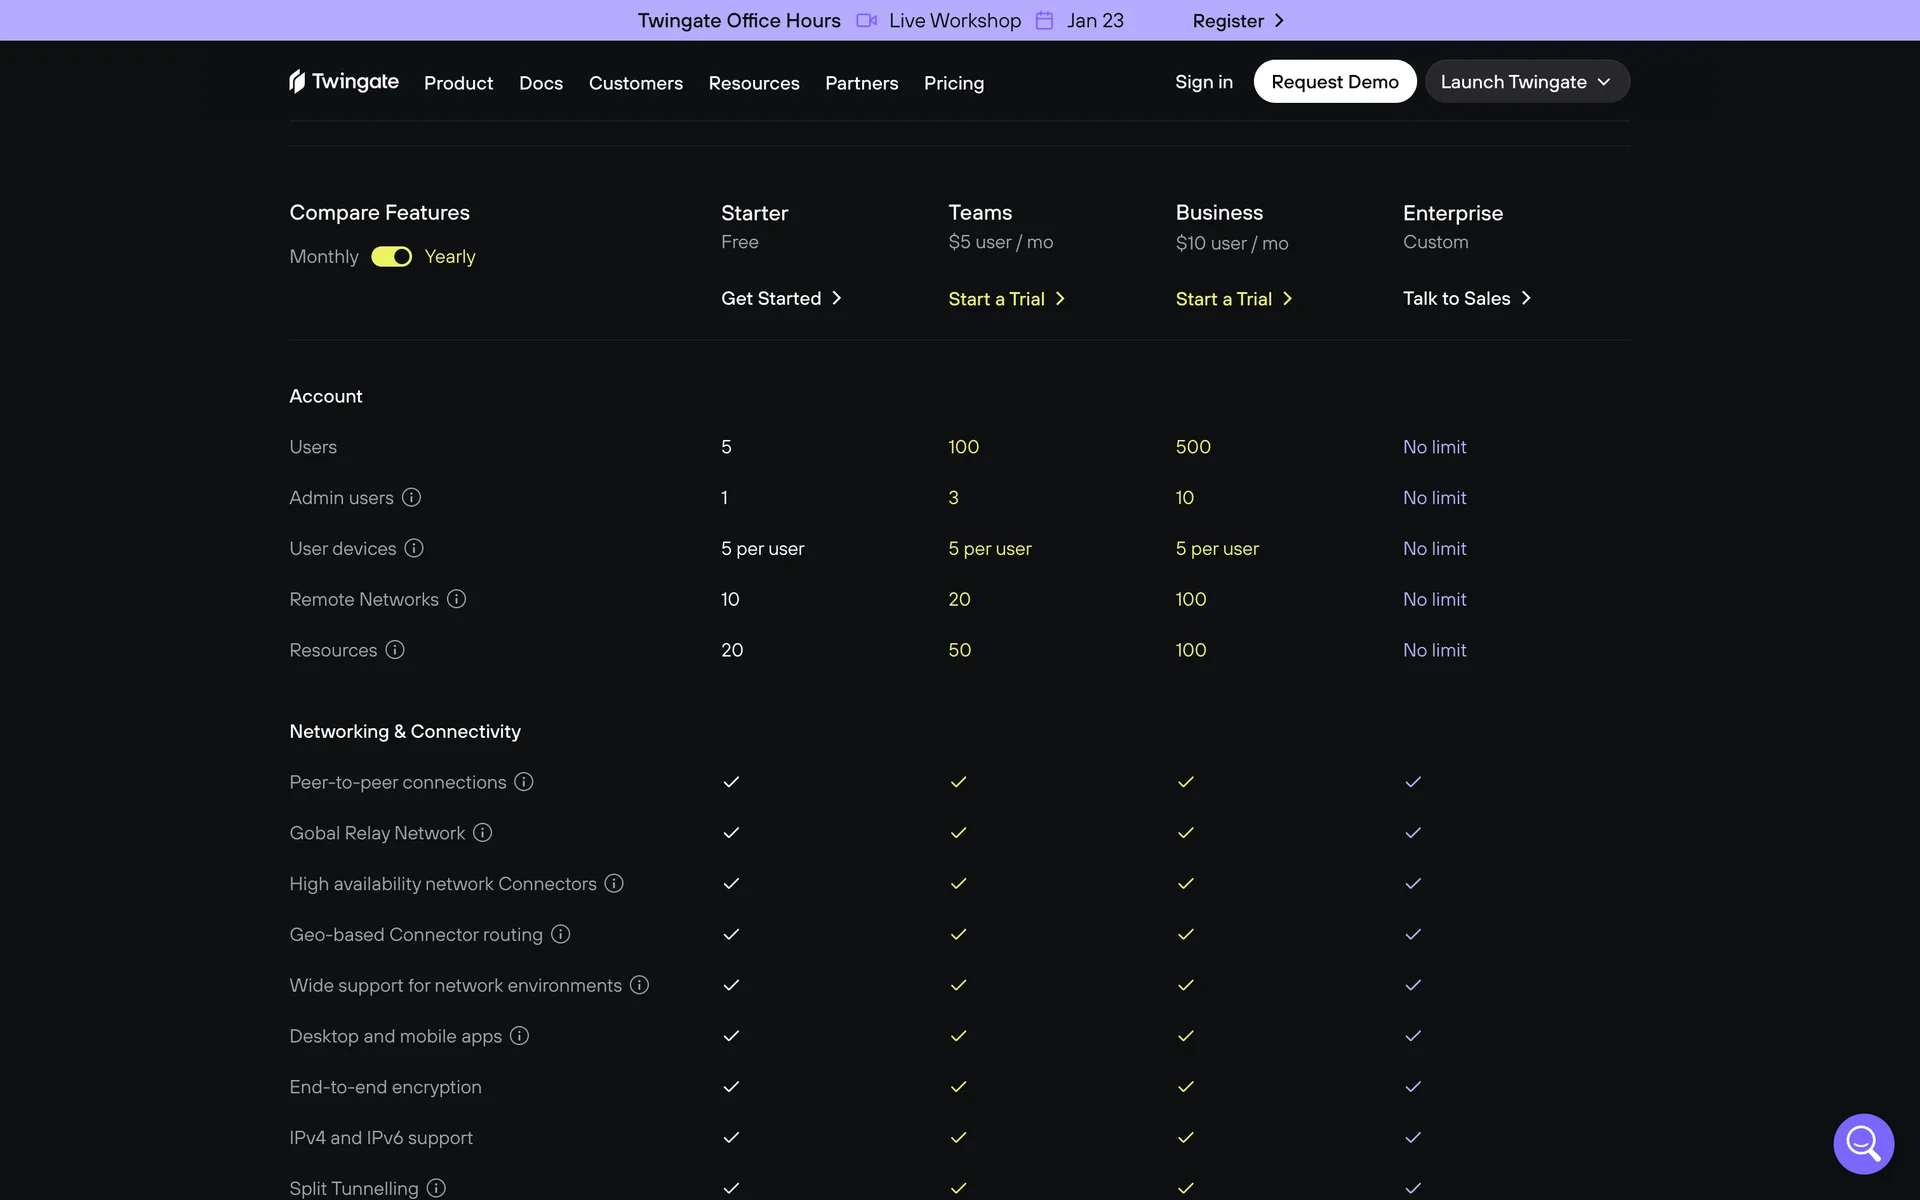The width and height of the screenshot is (1920, 1200).
Task: Click info icon next to Remote Networks
Action: coord(456,599)
